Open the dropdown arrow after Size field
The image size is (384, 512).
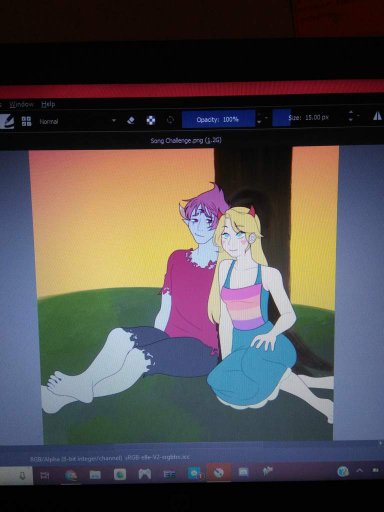[x=358, y=116]
